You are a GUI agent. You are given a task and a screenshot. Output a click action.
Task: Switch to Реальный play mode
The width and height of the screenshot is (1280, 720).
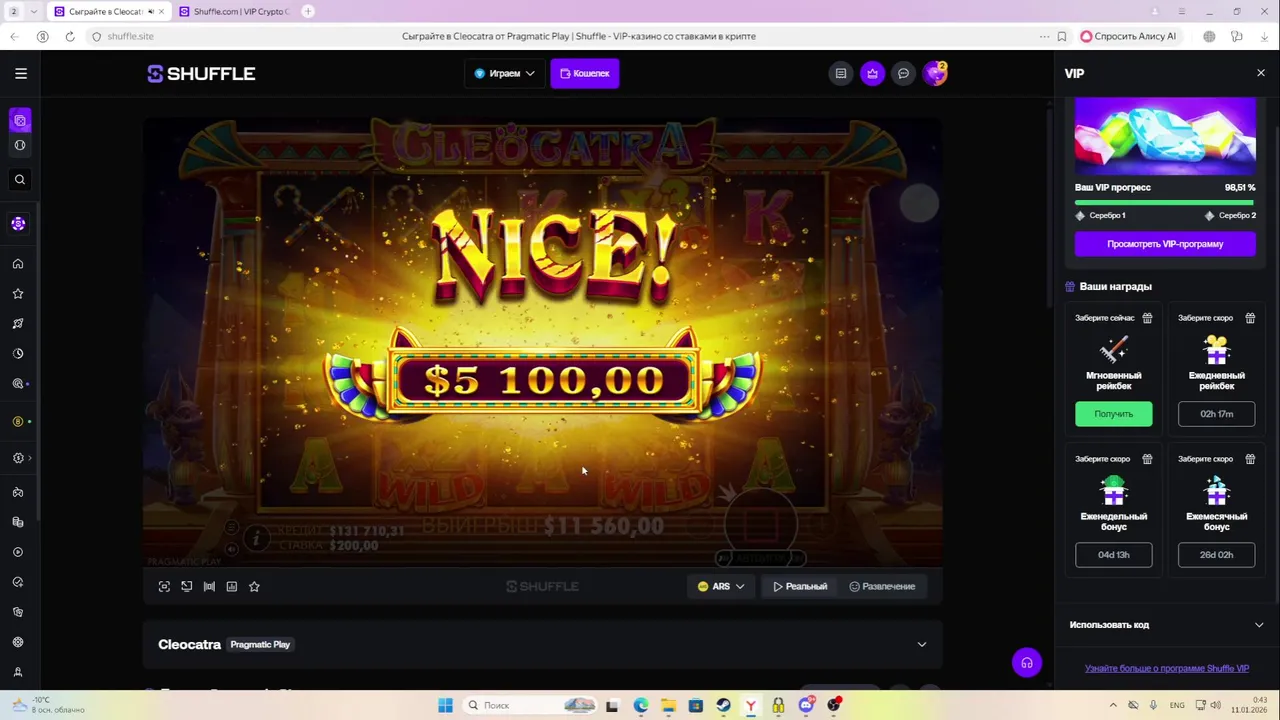pyautogui.click(x=800, y=587)
